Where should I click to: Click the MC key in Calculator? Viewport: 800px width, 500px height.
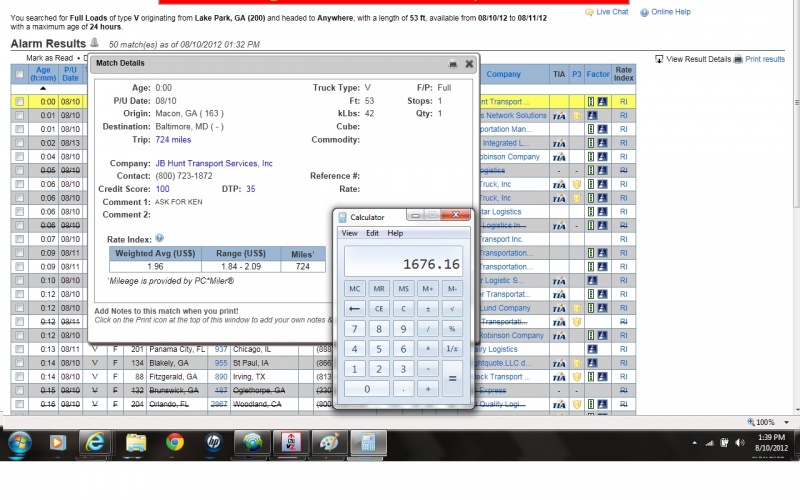355,289
